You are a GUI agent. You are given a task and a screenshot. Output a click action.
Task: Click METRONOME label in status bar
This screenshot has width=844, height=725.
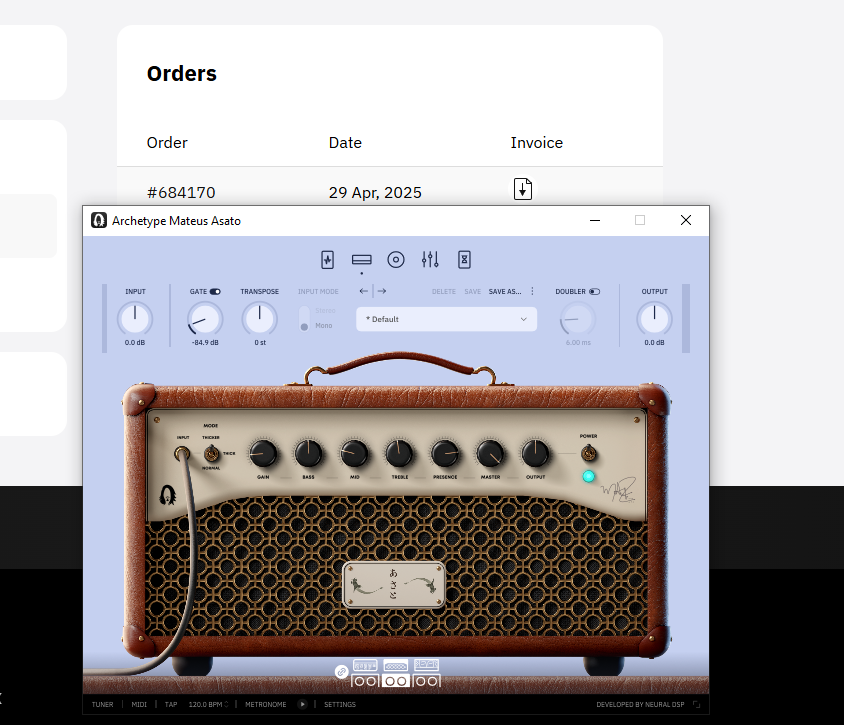point(265,705)
